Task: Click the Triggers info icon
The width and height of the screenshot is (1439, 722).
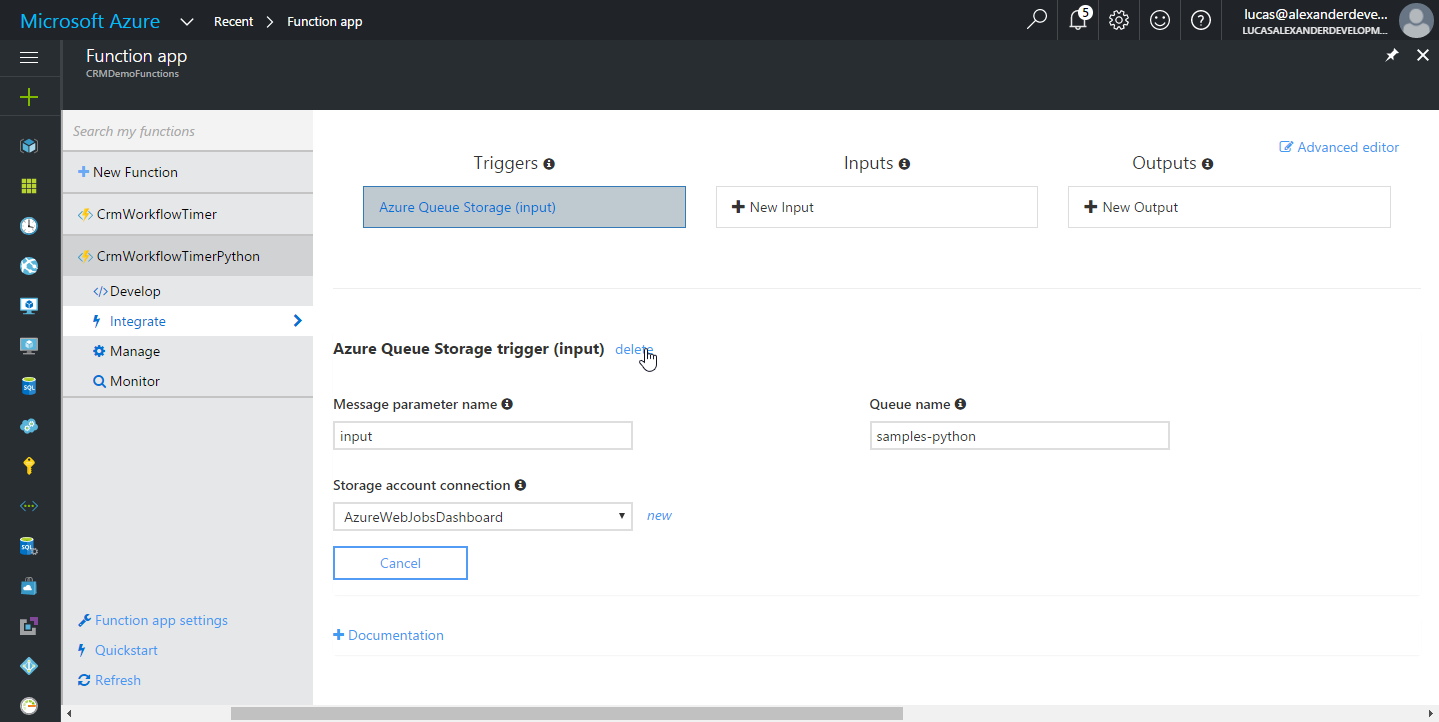Action: pos(549,164)
